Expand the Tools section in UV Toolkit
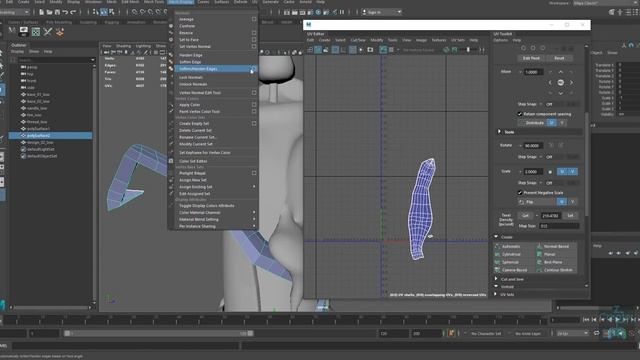This screenshot has width=640, height=360. tap(499, 132)
